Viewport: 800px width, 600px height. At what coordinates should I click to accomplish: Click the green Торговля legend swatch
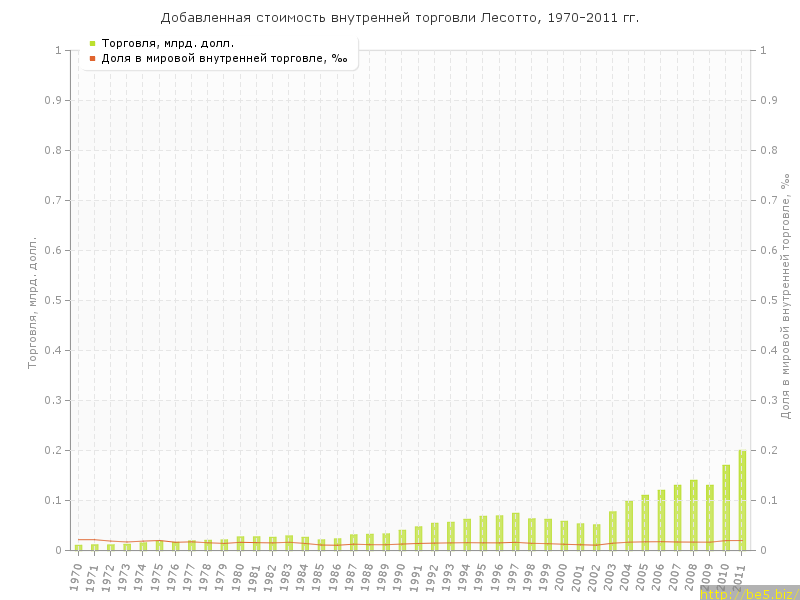(x=92, y=43)
